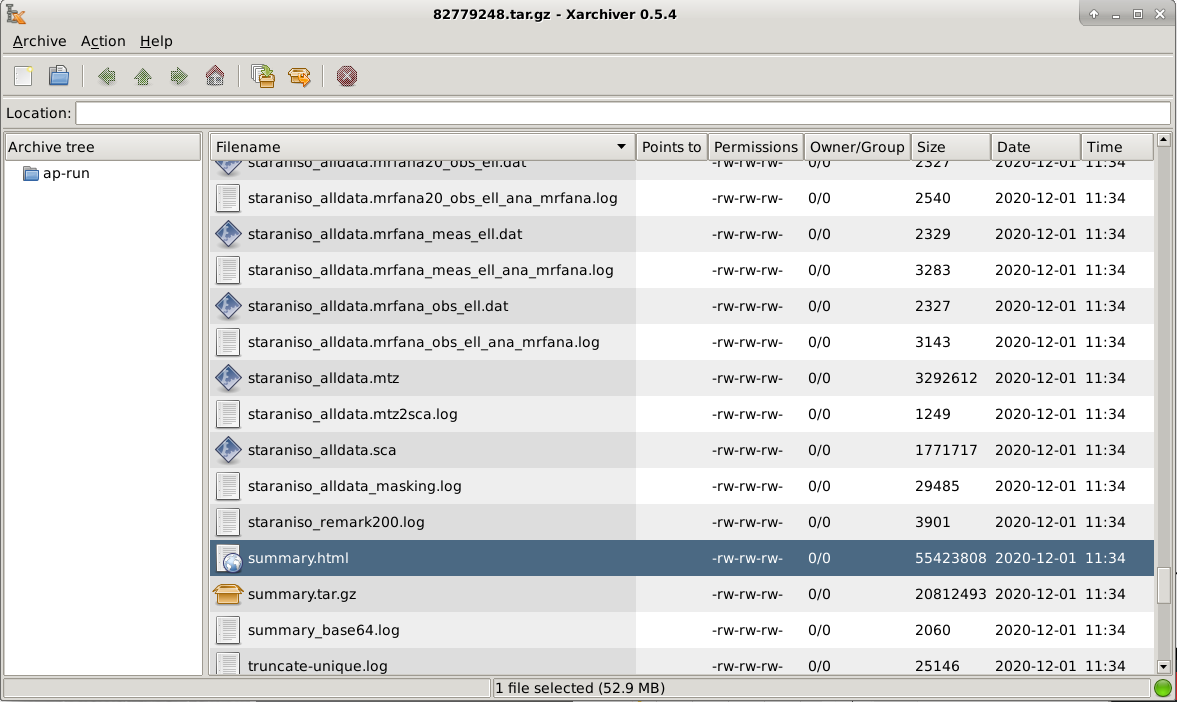Viewport: 1177px width, 702px height.
Task: Click the Extract files toolbar icon
Action: (x=299, y=76)
